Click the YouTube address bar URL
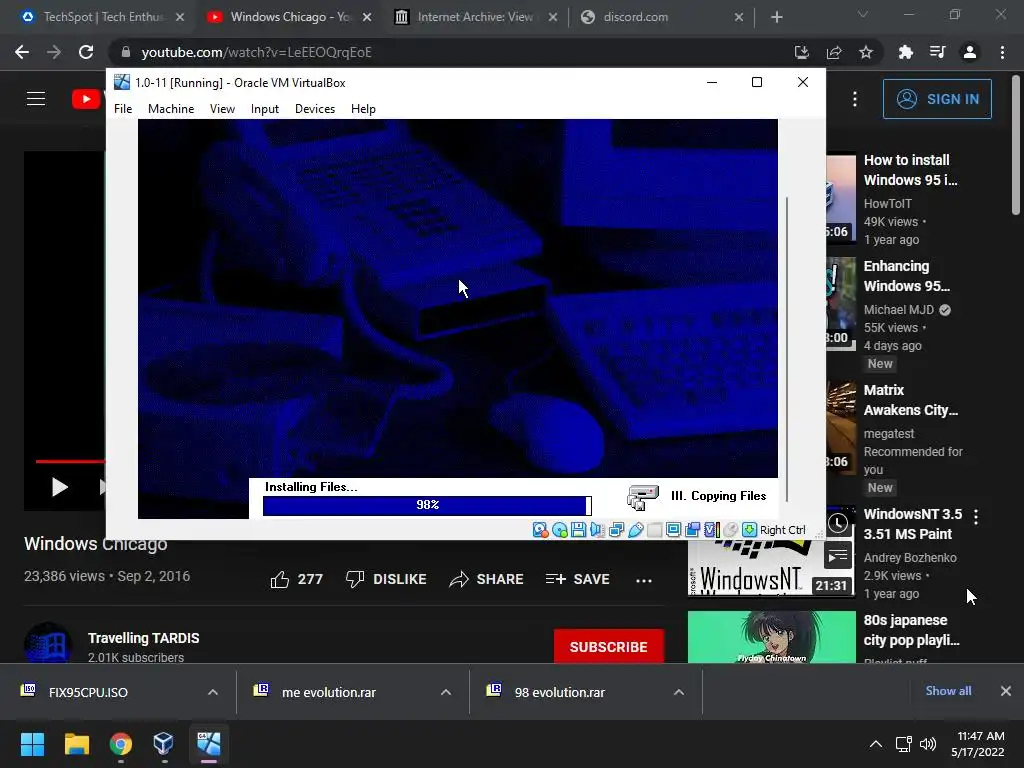Viewport: 1024px width, 768px height. 257,52
